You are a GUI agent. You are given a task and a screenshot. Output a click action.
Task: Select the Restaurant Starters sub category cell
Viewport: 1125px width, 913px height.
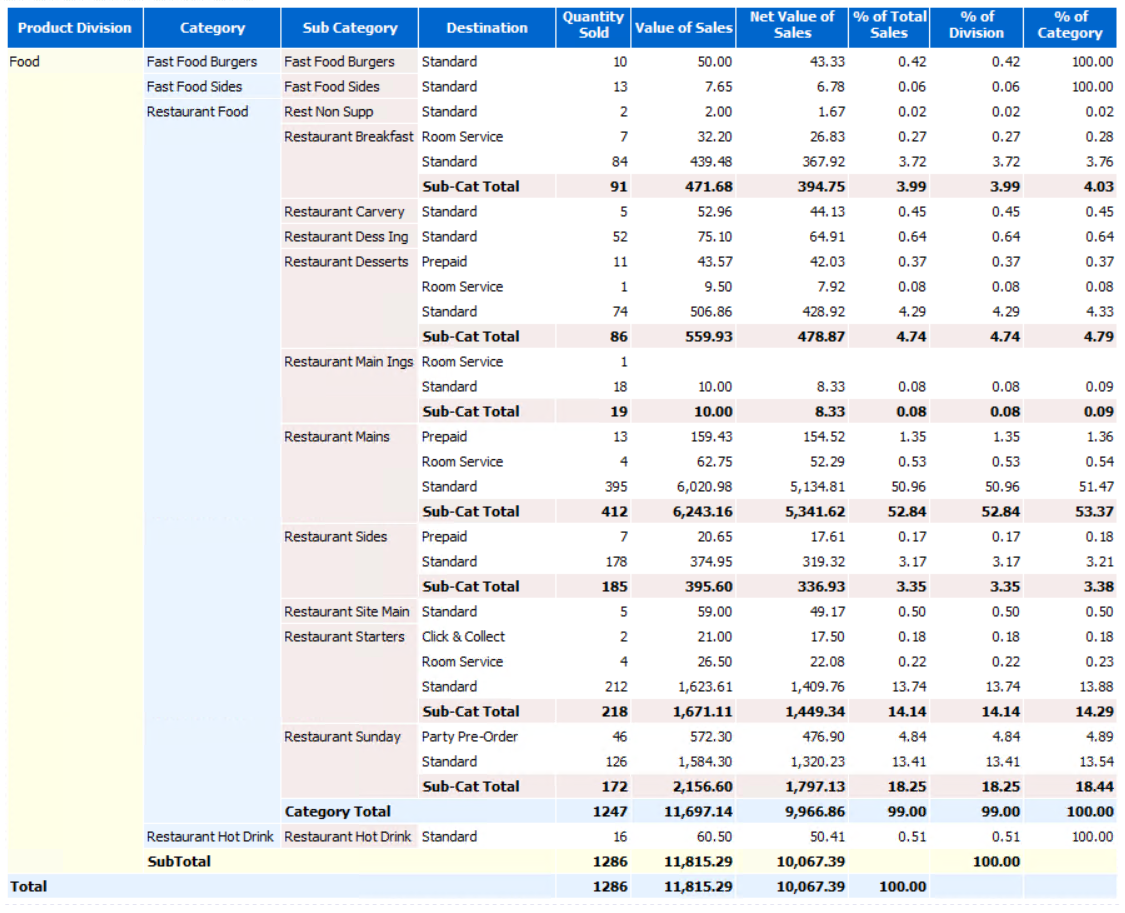(344, 637)
